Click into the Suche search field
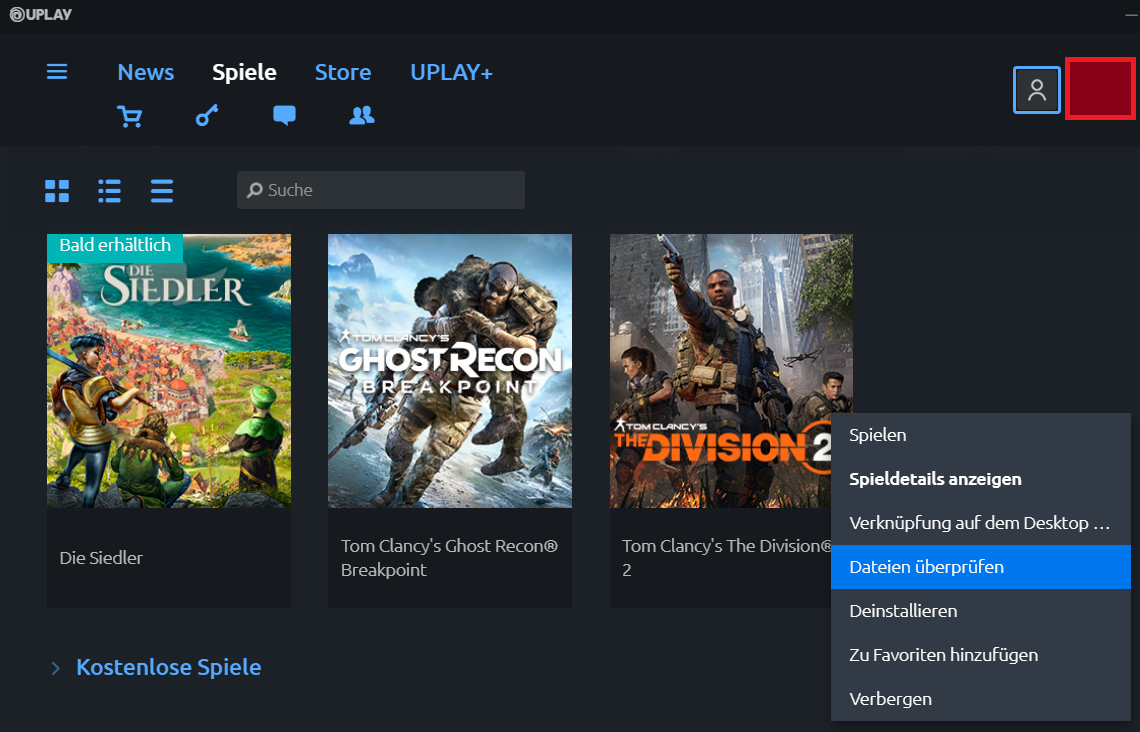 pos(381,190)
